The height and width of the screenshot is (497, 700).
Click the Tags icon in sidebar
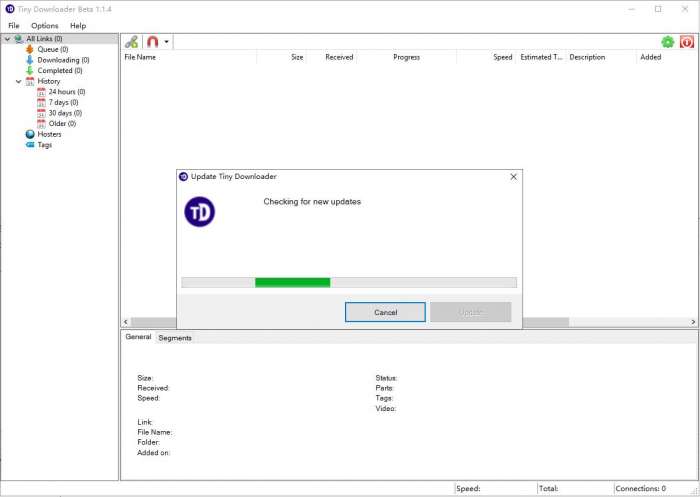[30, 145]
